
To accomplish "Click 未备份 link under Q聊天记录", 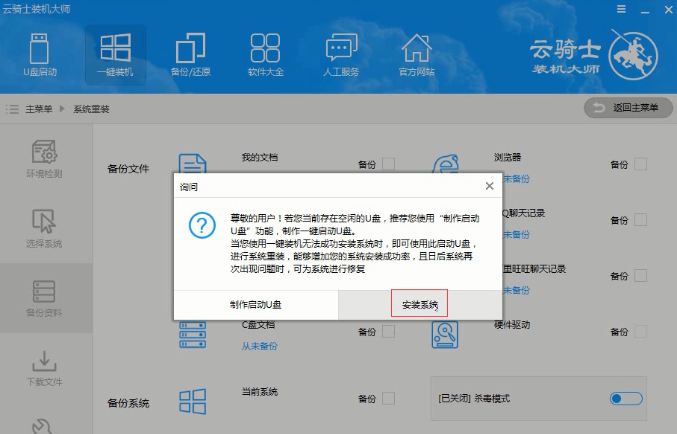I will pyautogui.click(x=516, y=234).
